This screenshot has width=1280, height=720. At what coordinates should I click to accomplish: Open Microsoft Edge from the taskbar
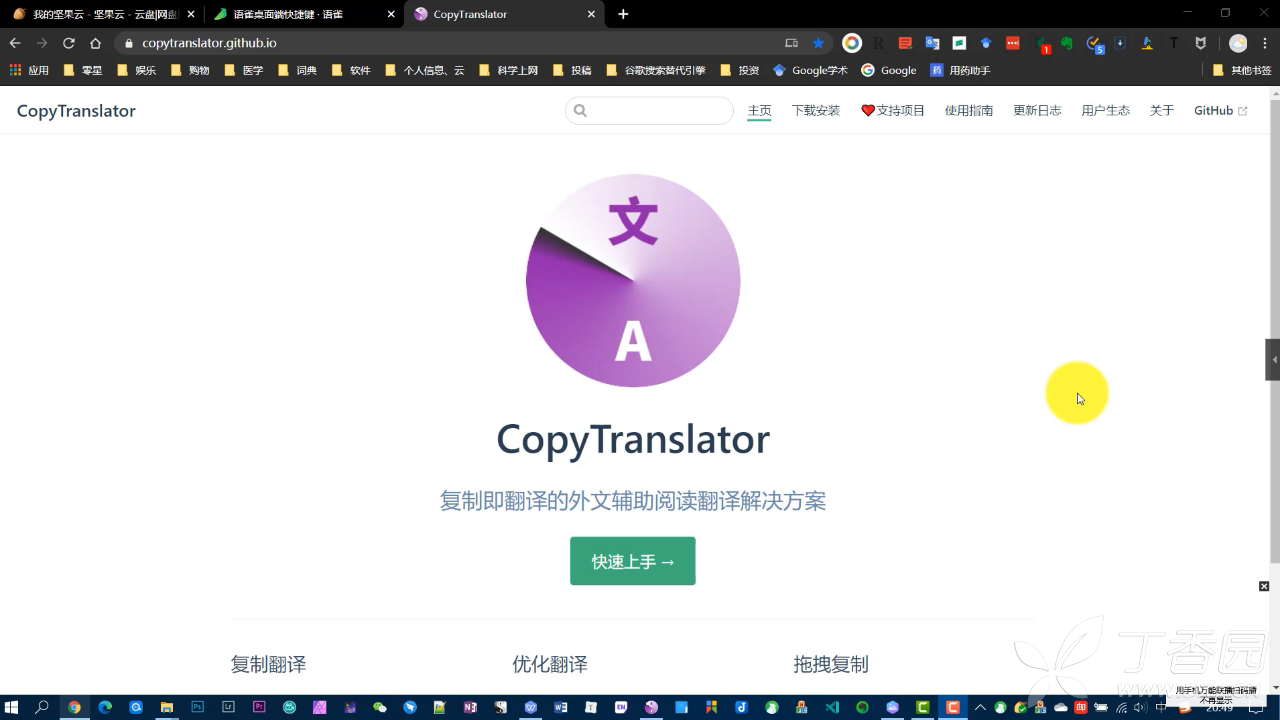pyautogui.click(x=105, y=707)
